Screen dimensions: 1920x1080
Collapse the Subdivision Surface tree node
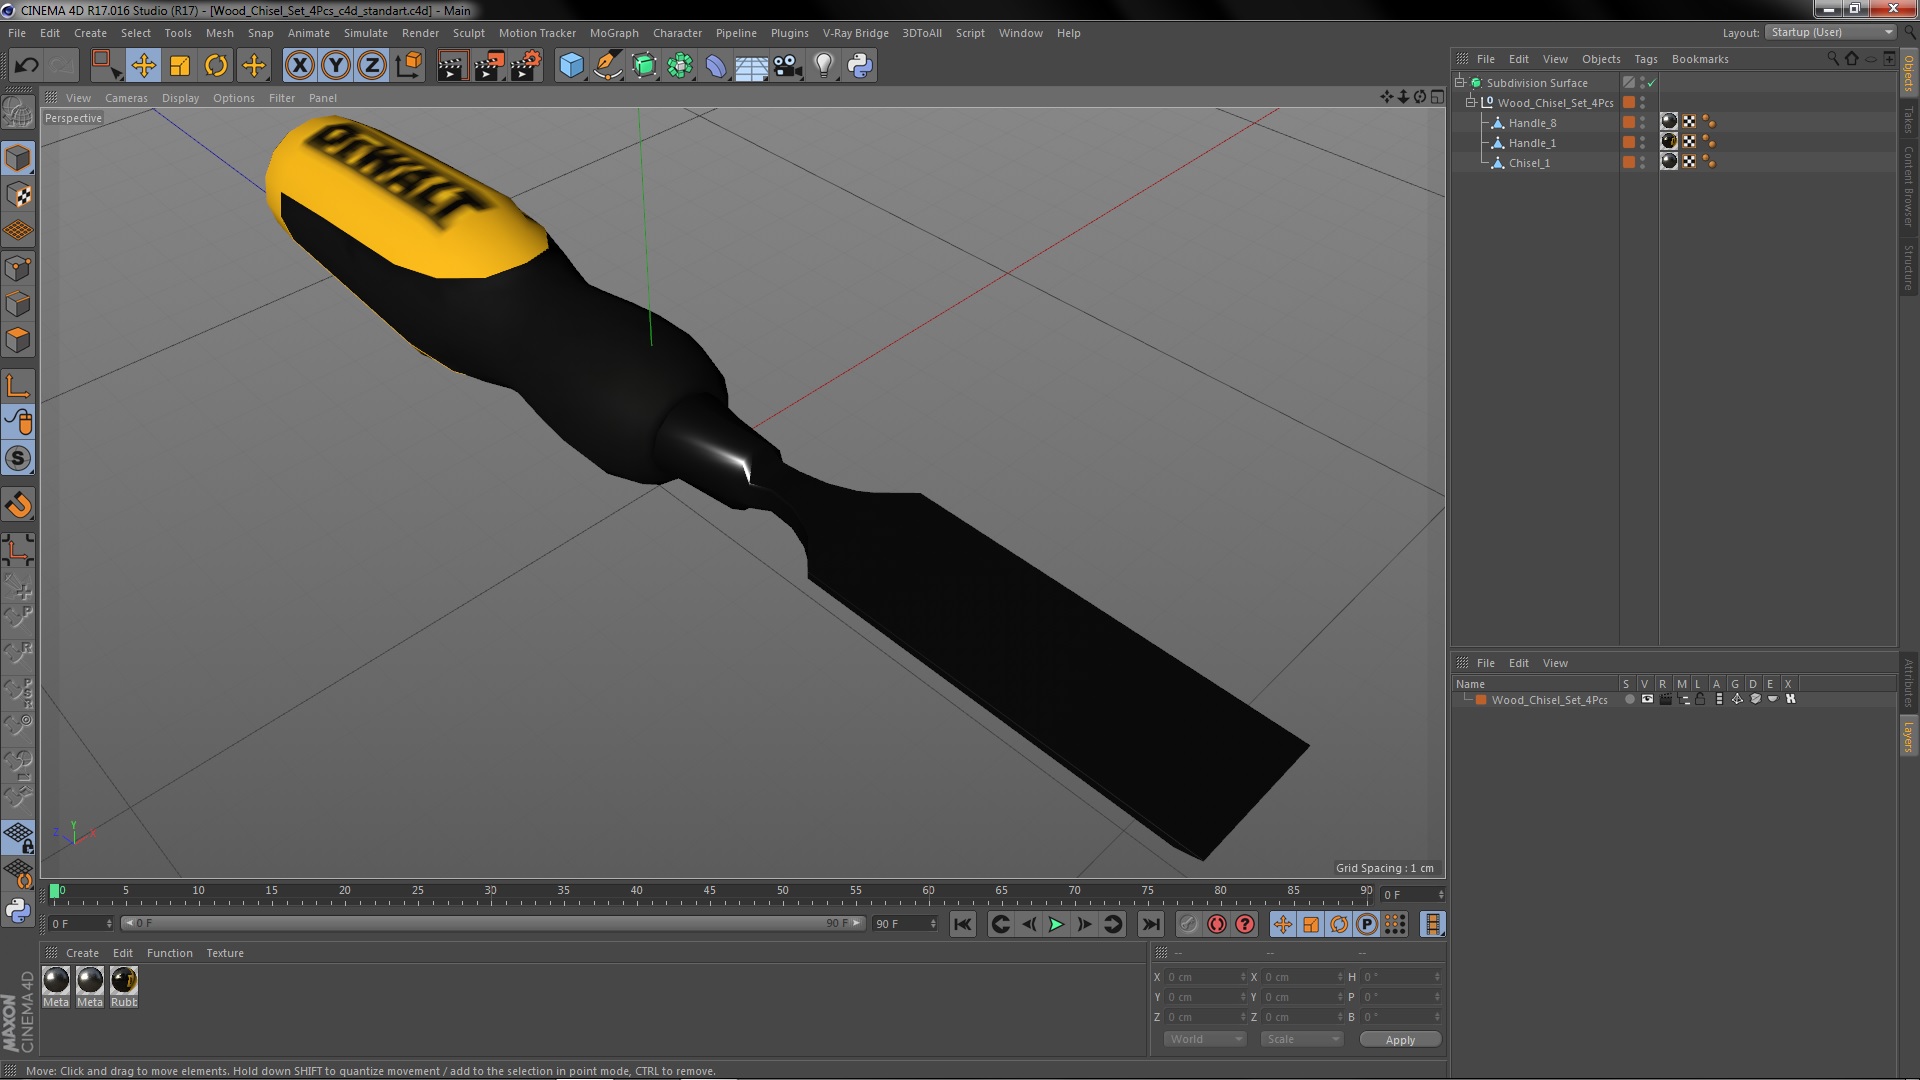1460,83
